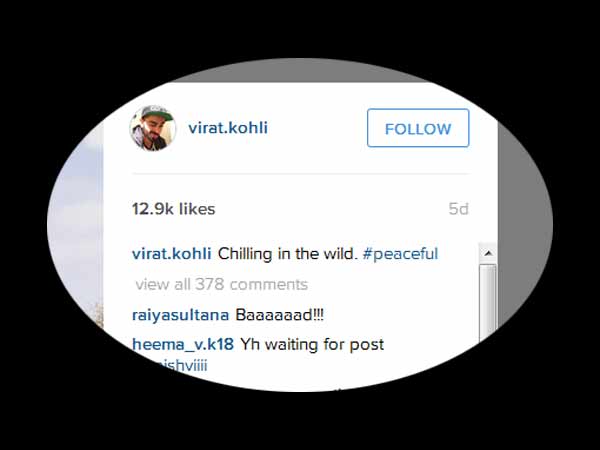Click the comments scrollbar up arrow
600x450 pixels.
(x=488, y=253)
